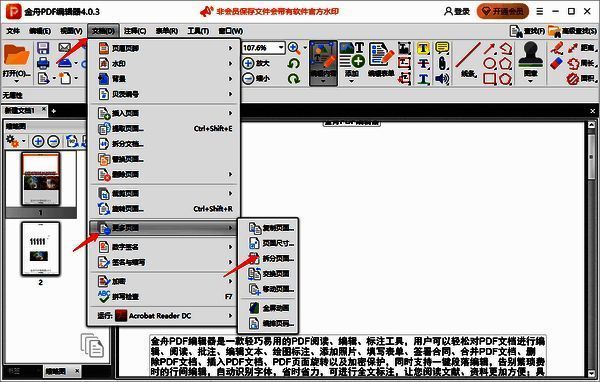Click the speaker sound annotation icon
This screenshot has width=600, height=382.
442,79
